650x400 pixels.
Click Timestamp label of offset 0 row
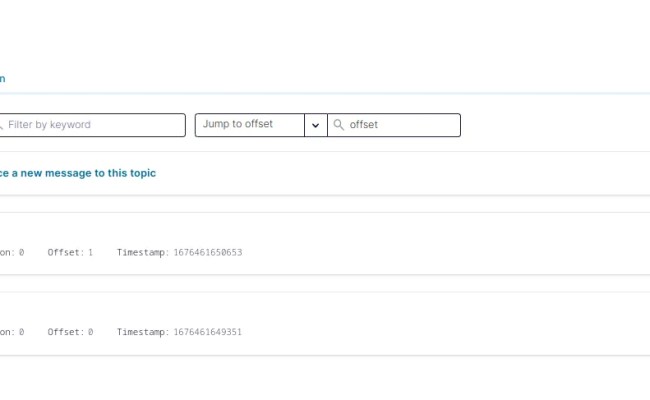(143, 332)
